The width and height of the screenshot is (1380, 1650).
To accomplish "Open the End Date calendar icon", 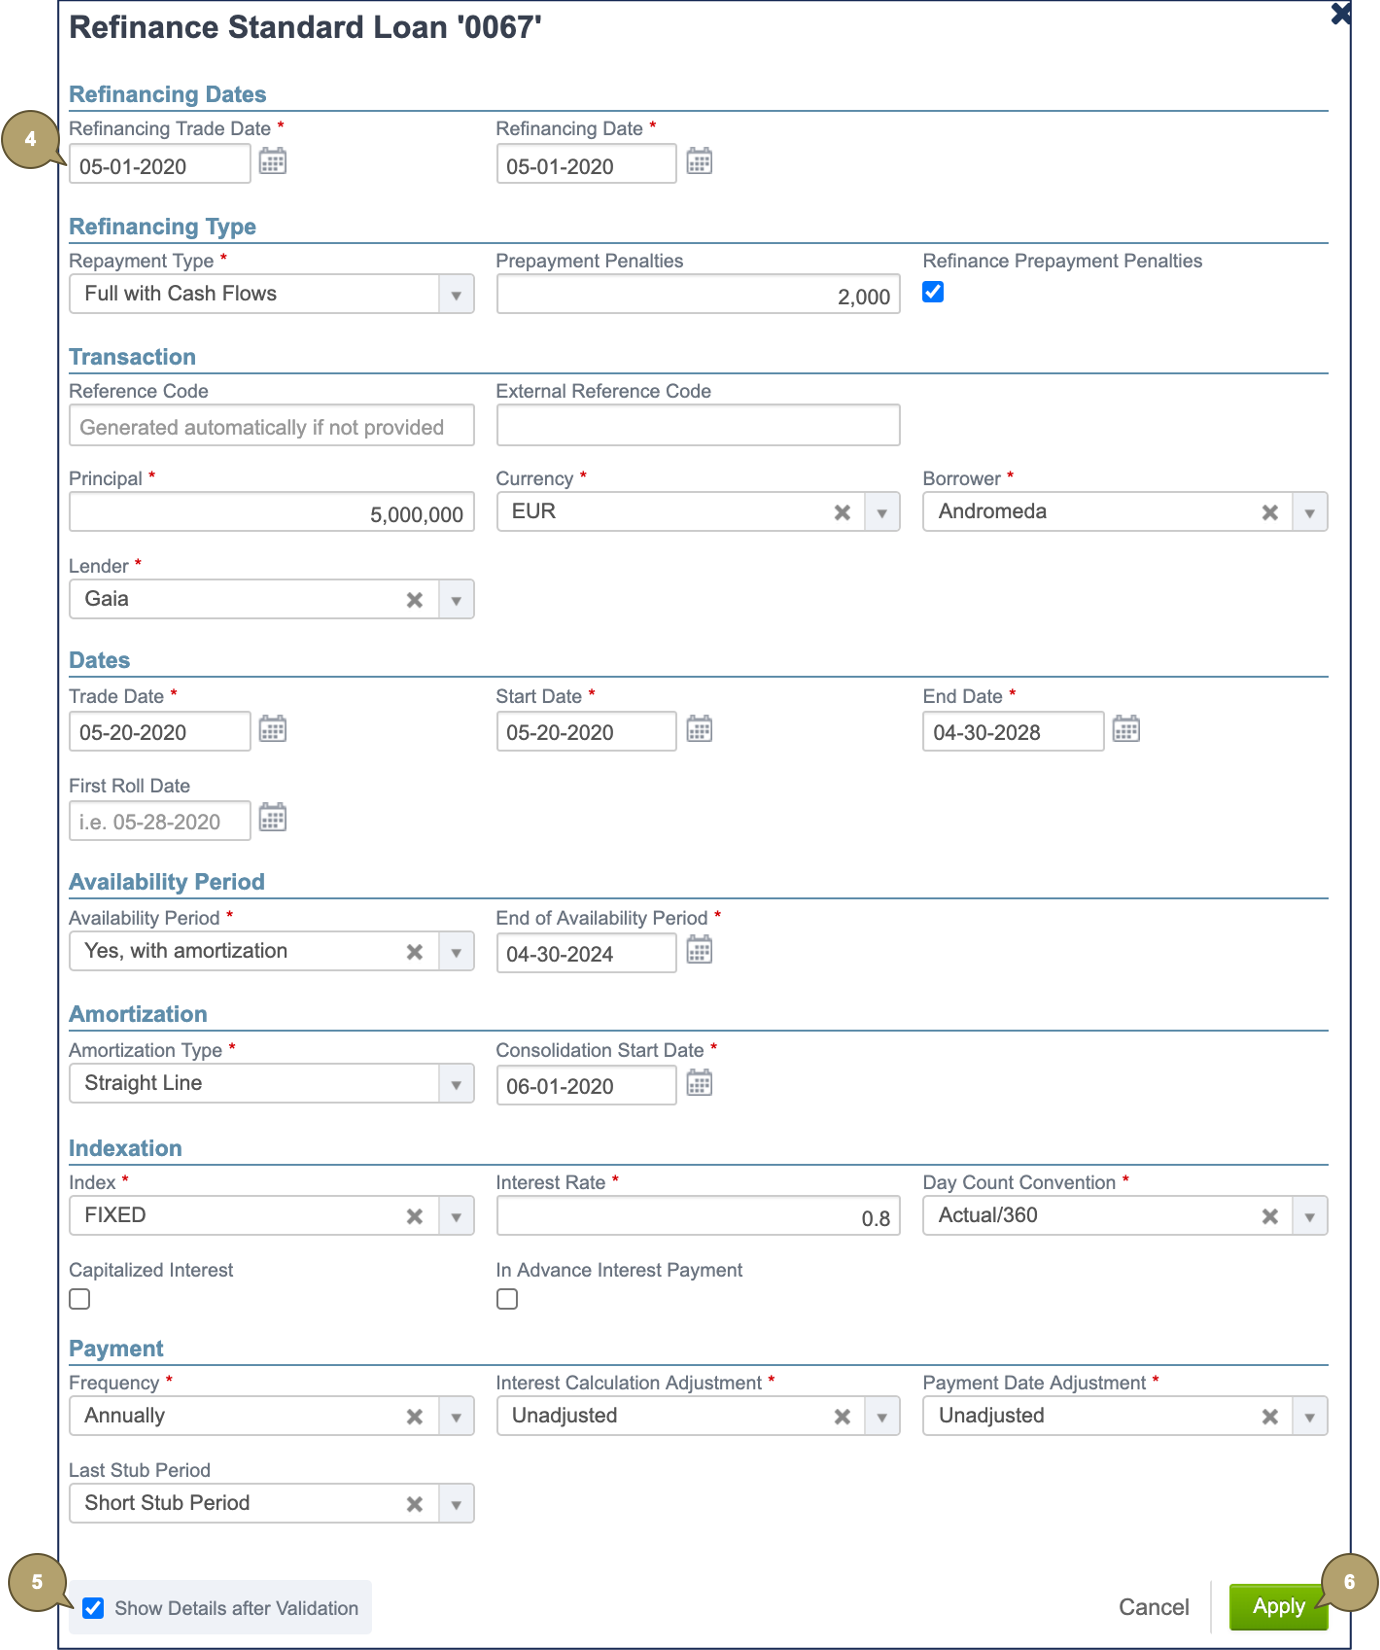I will tap(1126, 729).
